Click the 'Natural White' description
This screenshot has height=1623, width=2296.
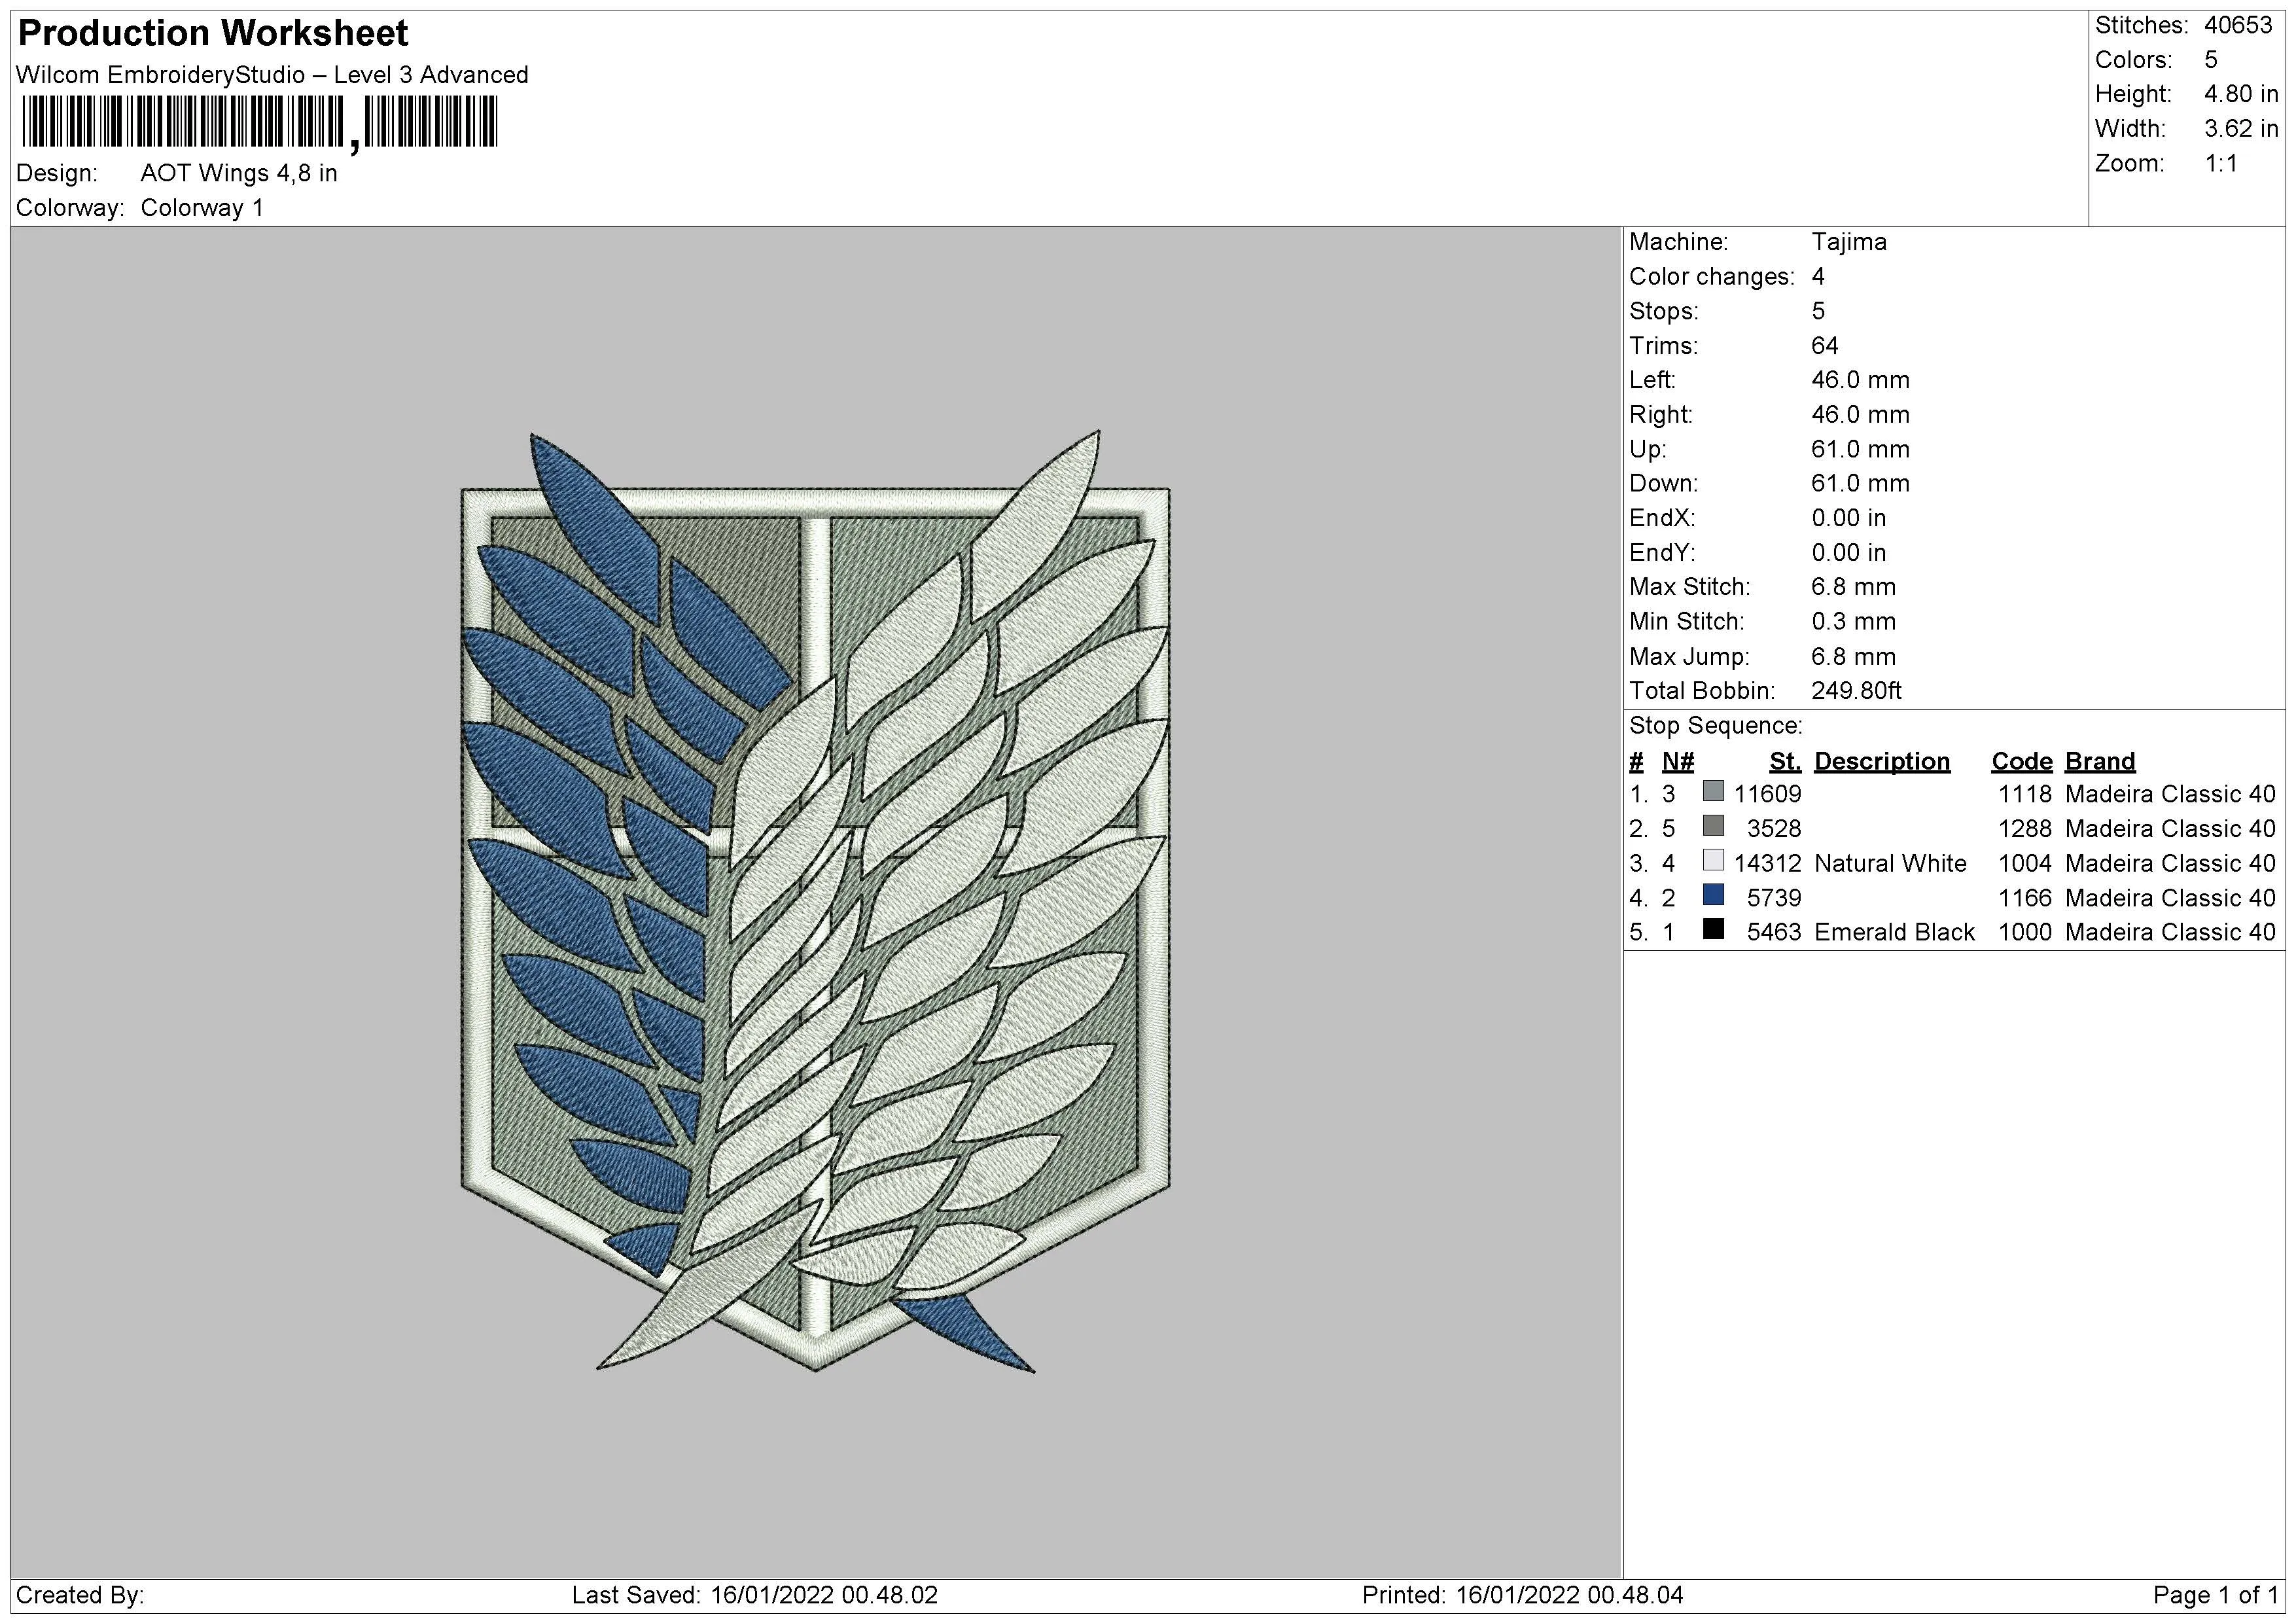[1890, 863]
